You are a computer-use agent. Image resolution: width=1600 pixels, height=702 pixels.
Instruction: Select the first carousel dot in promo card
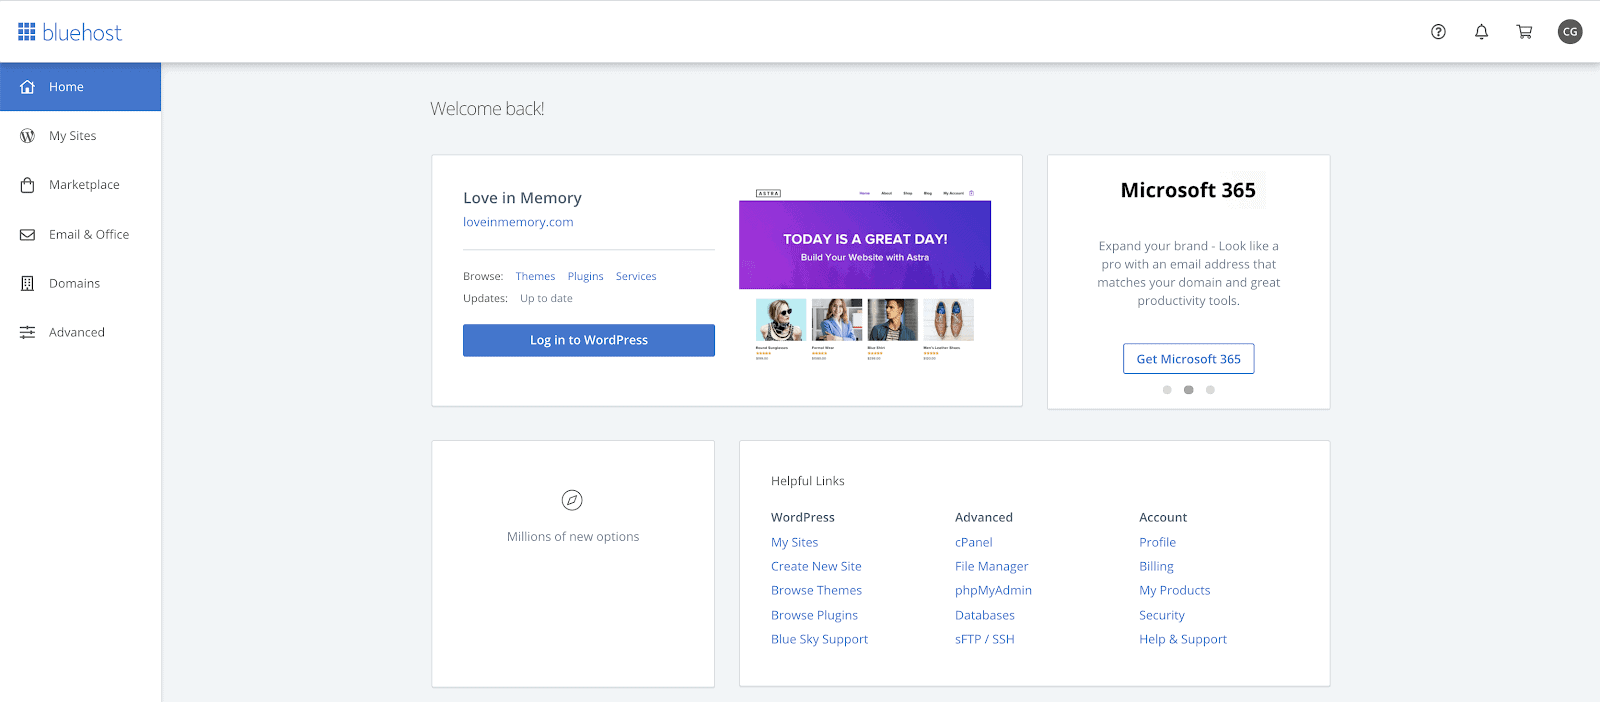pos(1167,390)
